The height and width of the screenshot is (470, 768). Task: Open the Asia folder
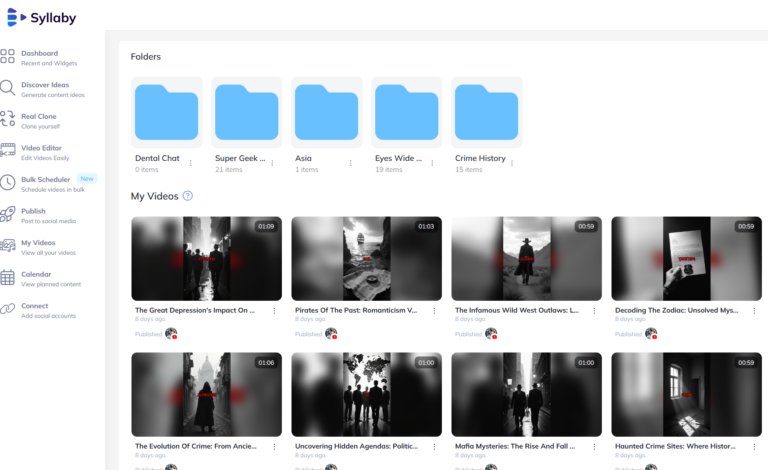(x=326, y=112)
